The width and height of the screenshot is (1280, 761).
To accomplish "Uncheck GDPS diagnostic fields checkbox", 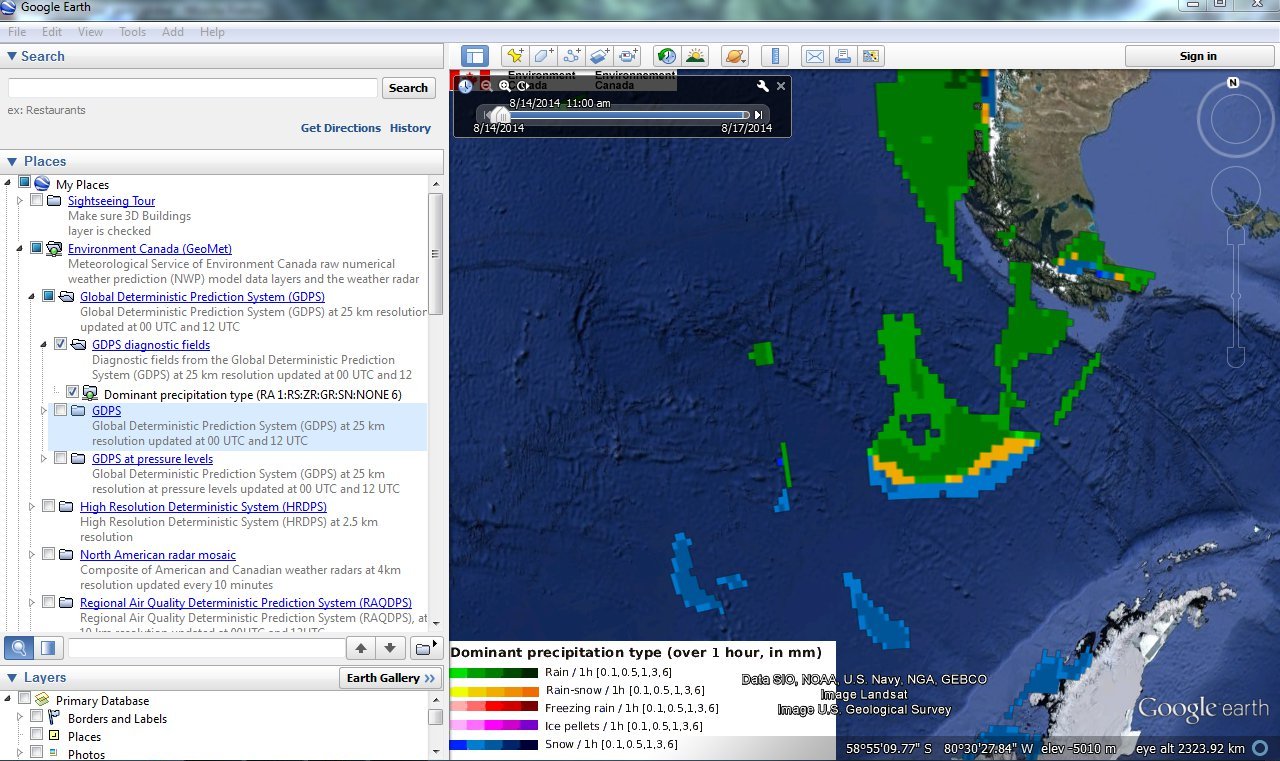I will point(60,344).
